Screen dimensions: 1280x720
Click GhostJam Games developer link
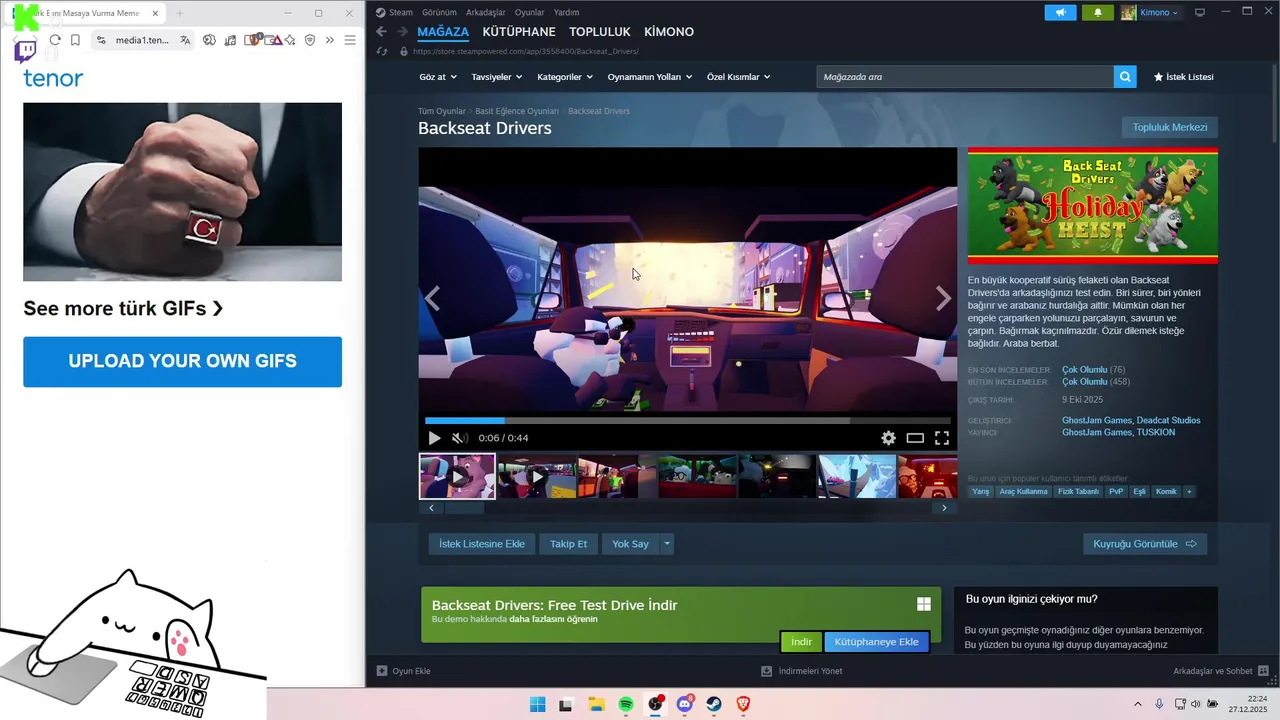point(1097,420)
